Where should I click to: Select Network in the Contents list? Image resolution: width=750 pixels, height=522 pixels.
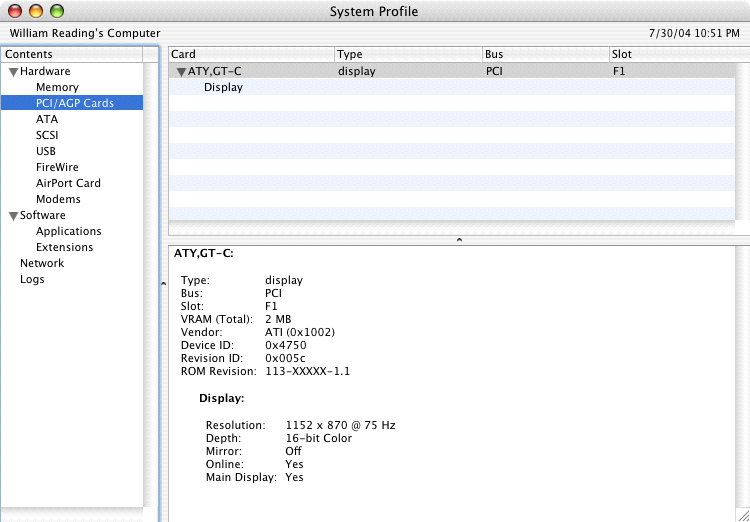(x=42, y=263)
